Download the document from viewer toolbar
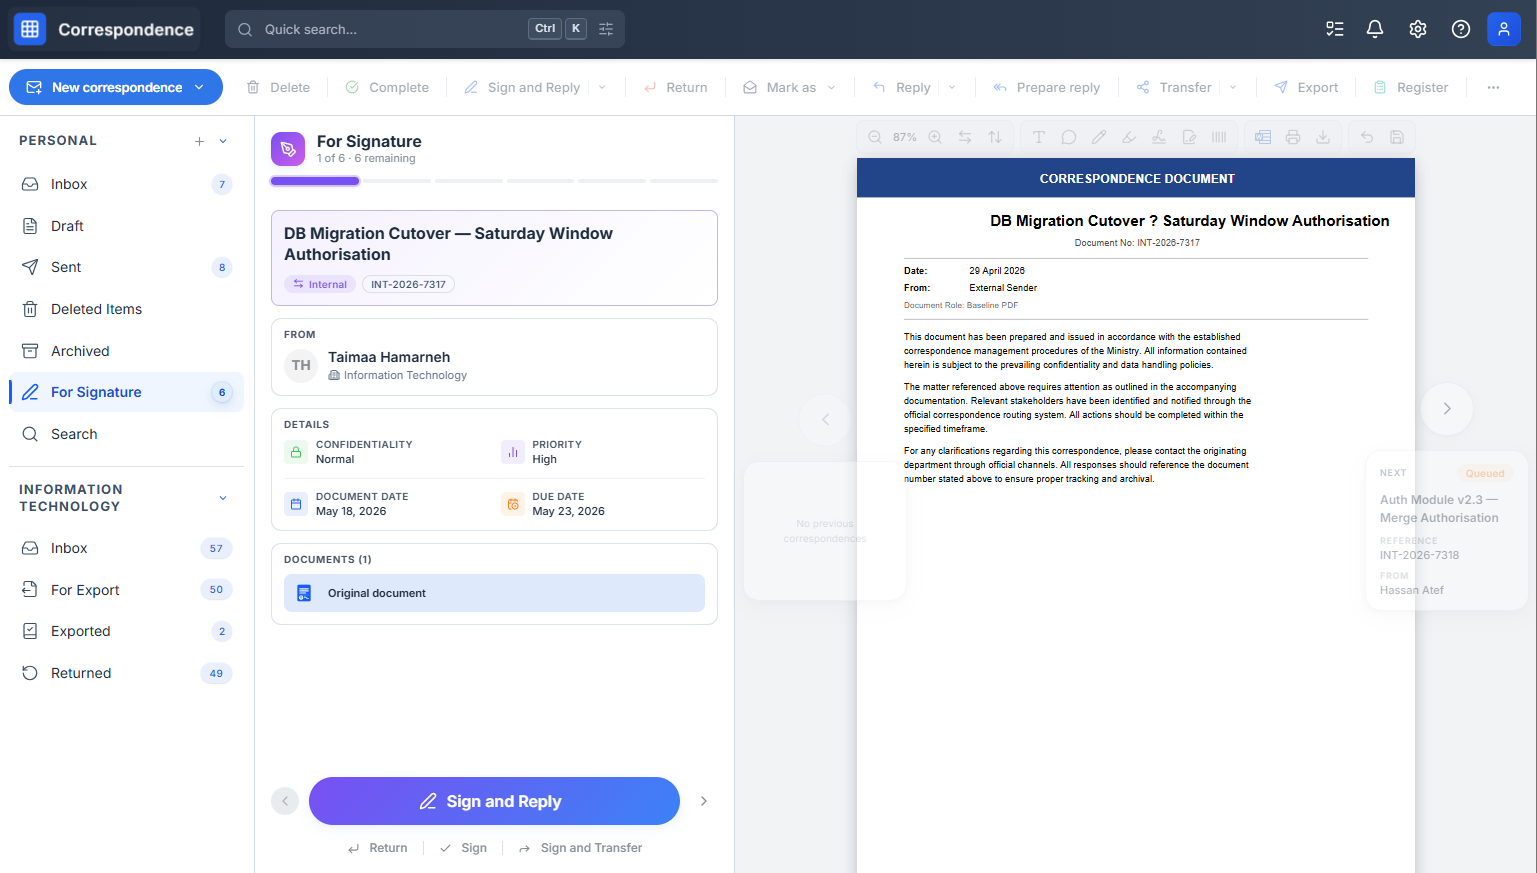Screen dimensions: 1537x873 [1323, 137]
